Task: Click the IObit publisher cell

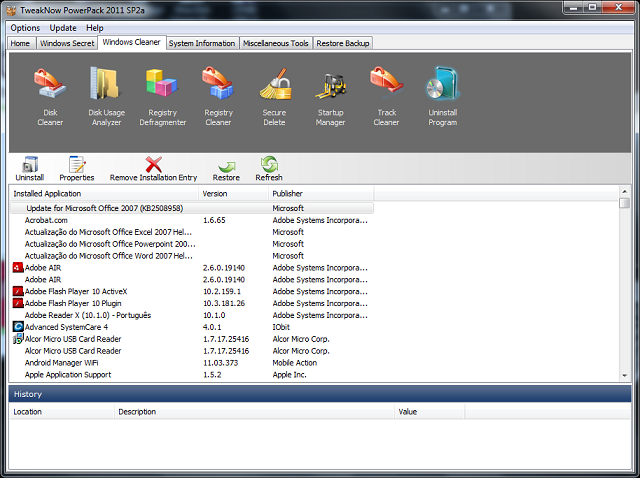Action: 281,327
